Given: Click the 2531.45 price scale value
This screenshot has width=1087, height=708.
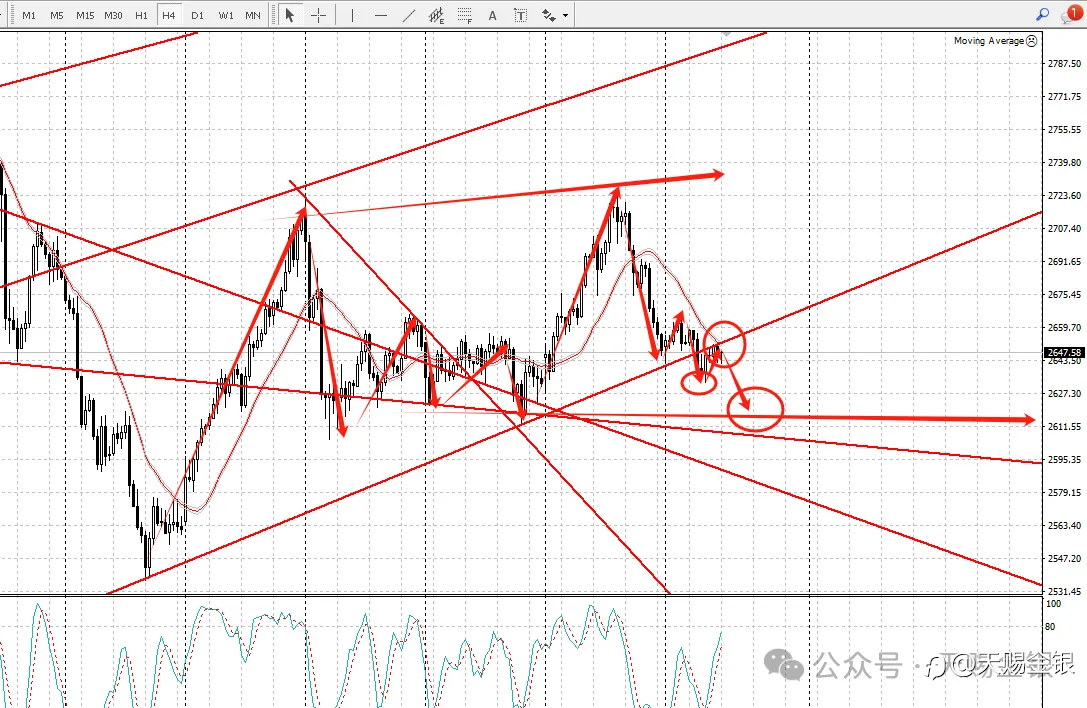Looking at the screenshot, I should 1064,592.
